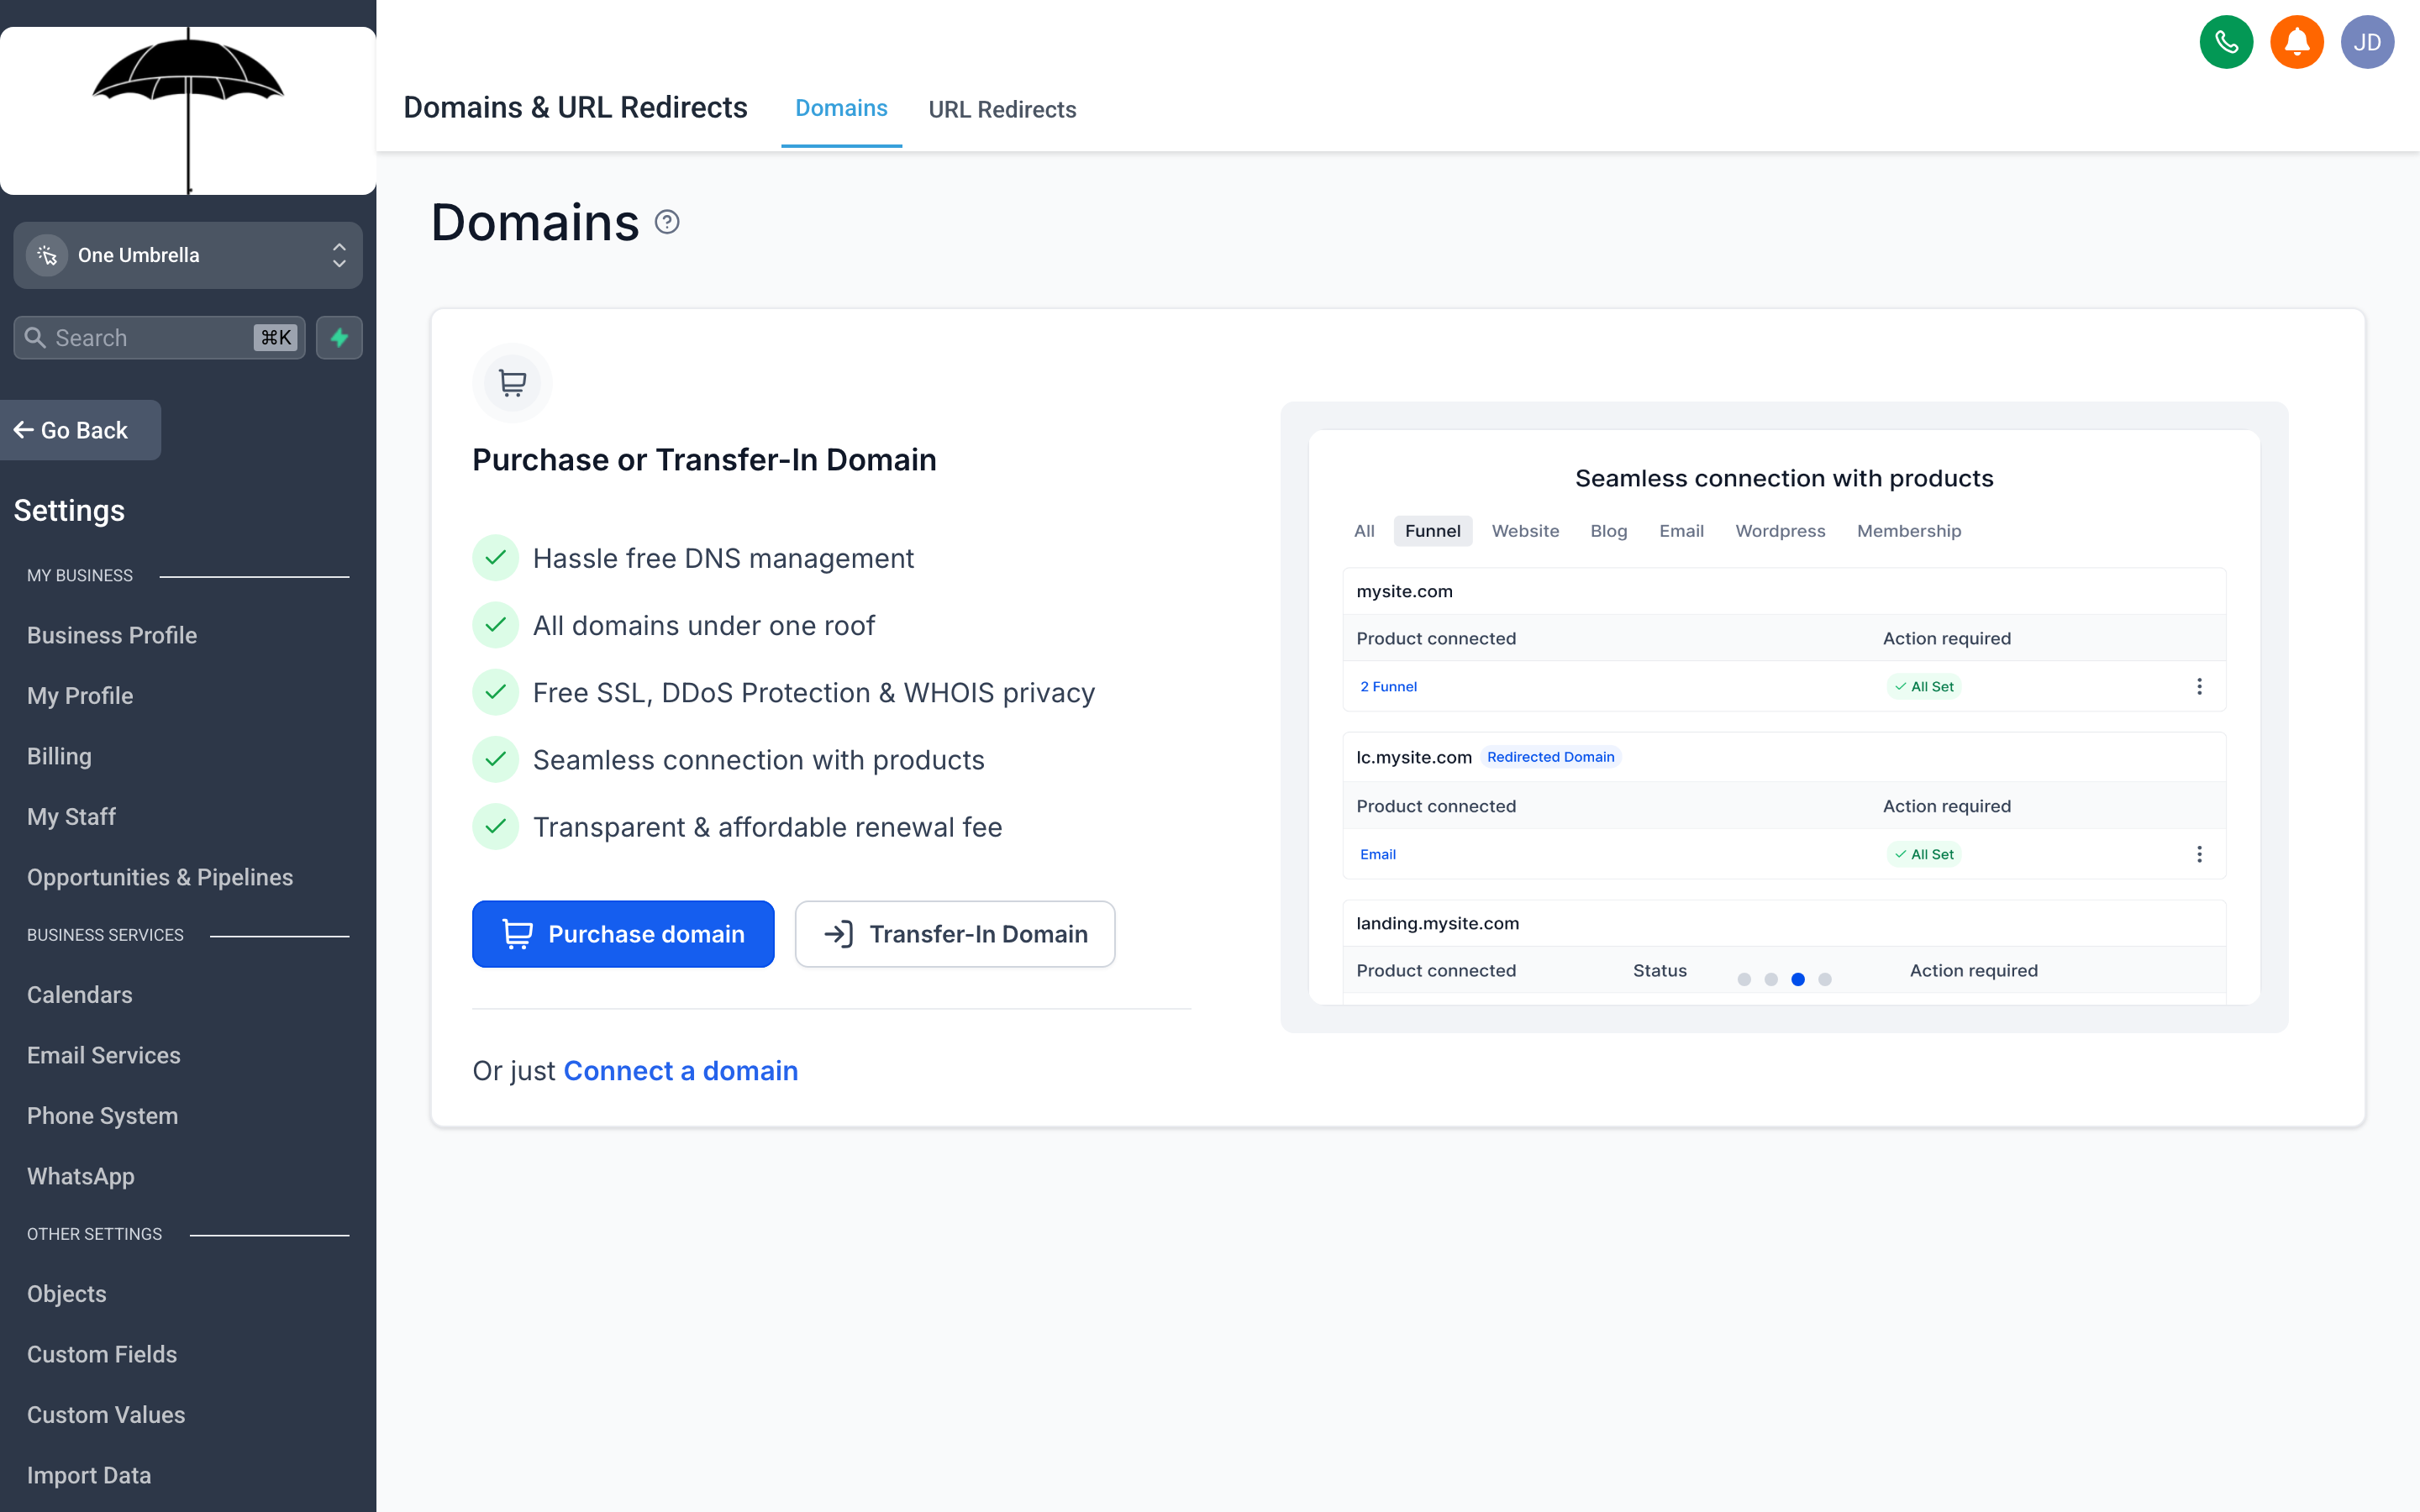Open Business Profile settings

(112, 635)
